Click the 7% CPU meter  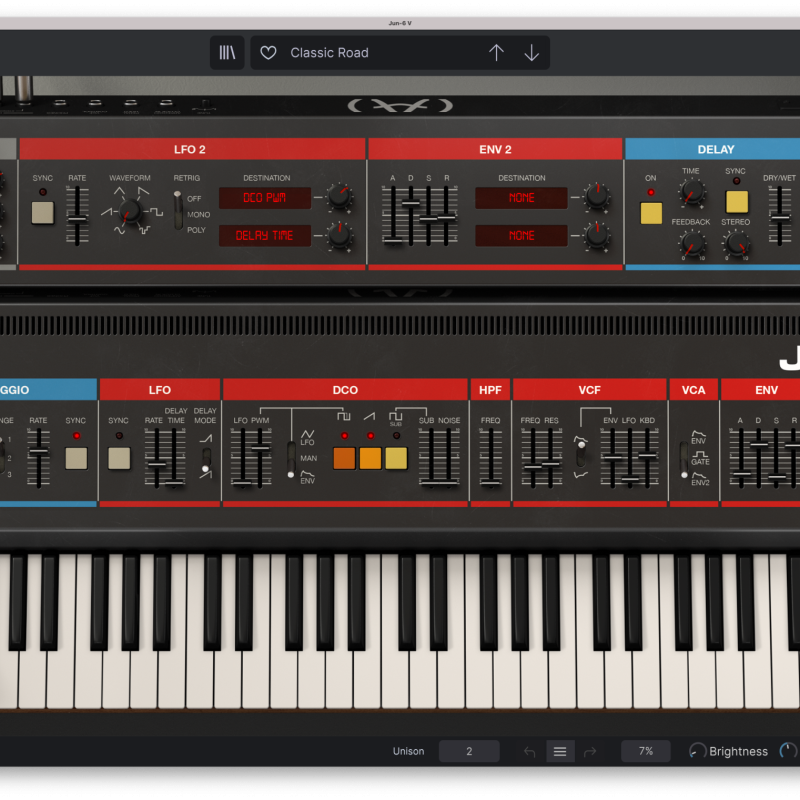tap(645, 751)
